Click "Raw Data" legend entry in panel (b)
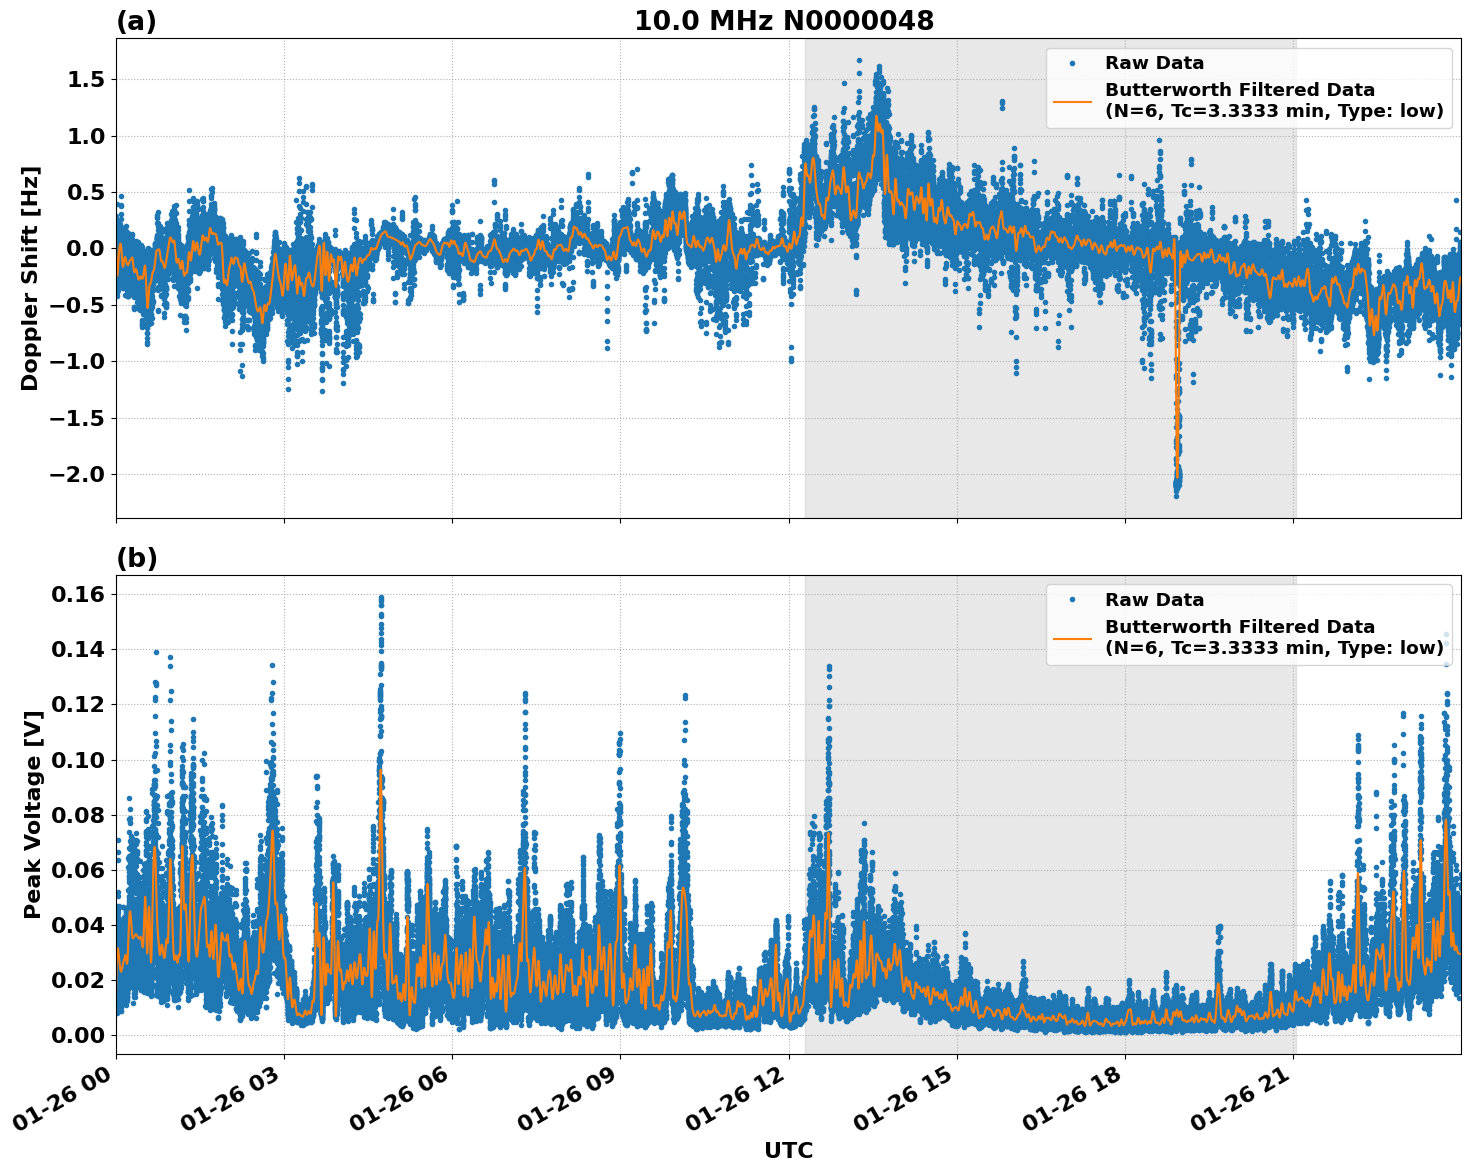The width and height of the screenshot is (1471, 1172). (1154, 600)
